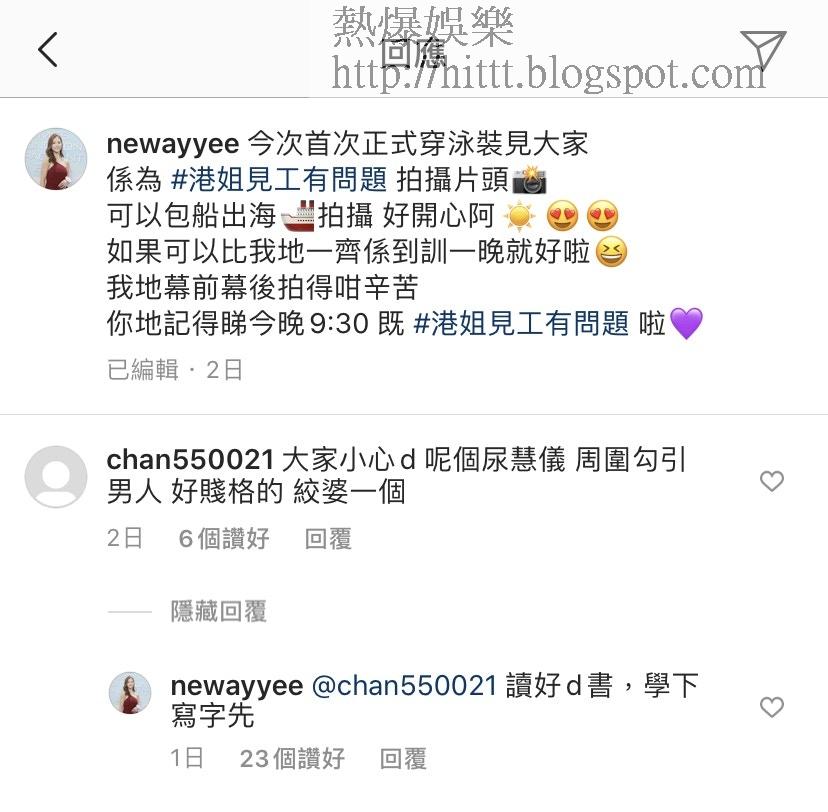
Task: Open newayyee's small avatar in reply
Action: tap(130, 693)
